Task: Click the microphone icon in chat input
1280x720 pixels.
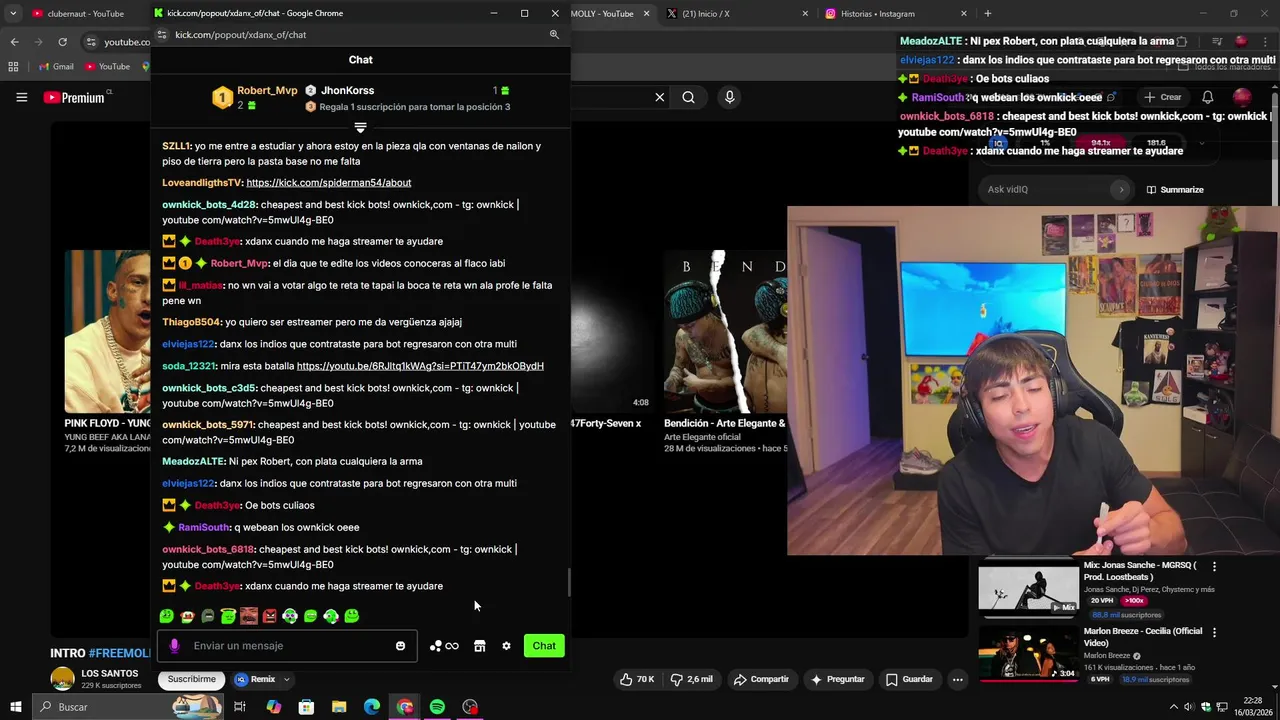Action: (x=174, y=646)
